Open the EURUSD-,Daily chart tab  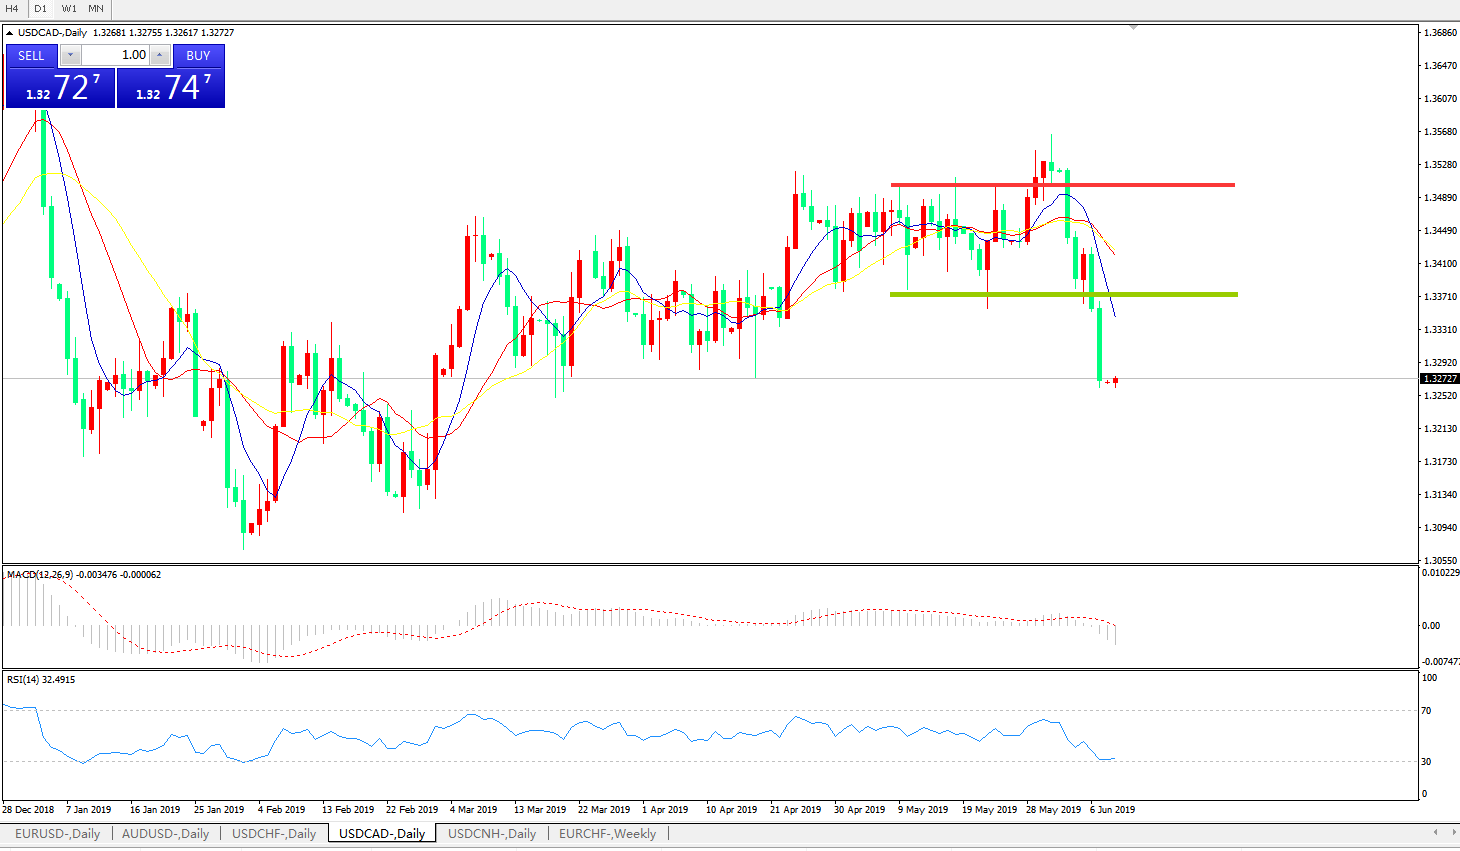[x=57, y=834]
